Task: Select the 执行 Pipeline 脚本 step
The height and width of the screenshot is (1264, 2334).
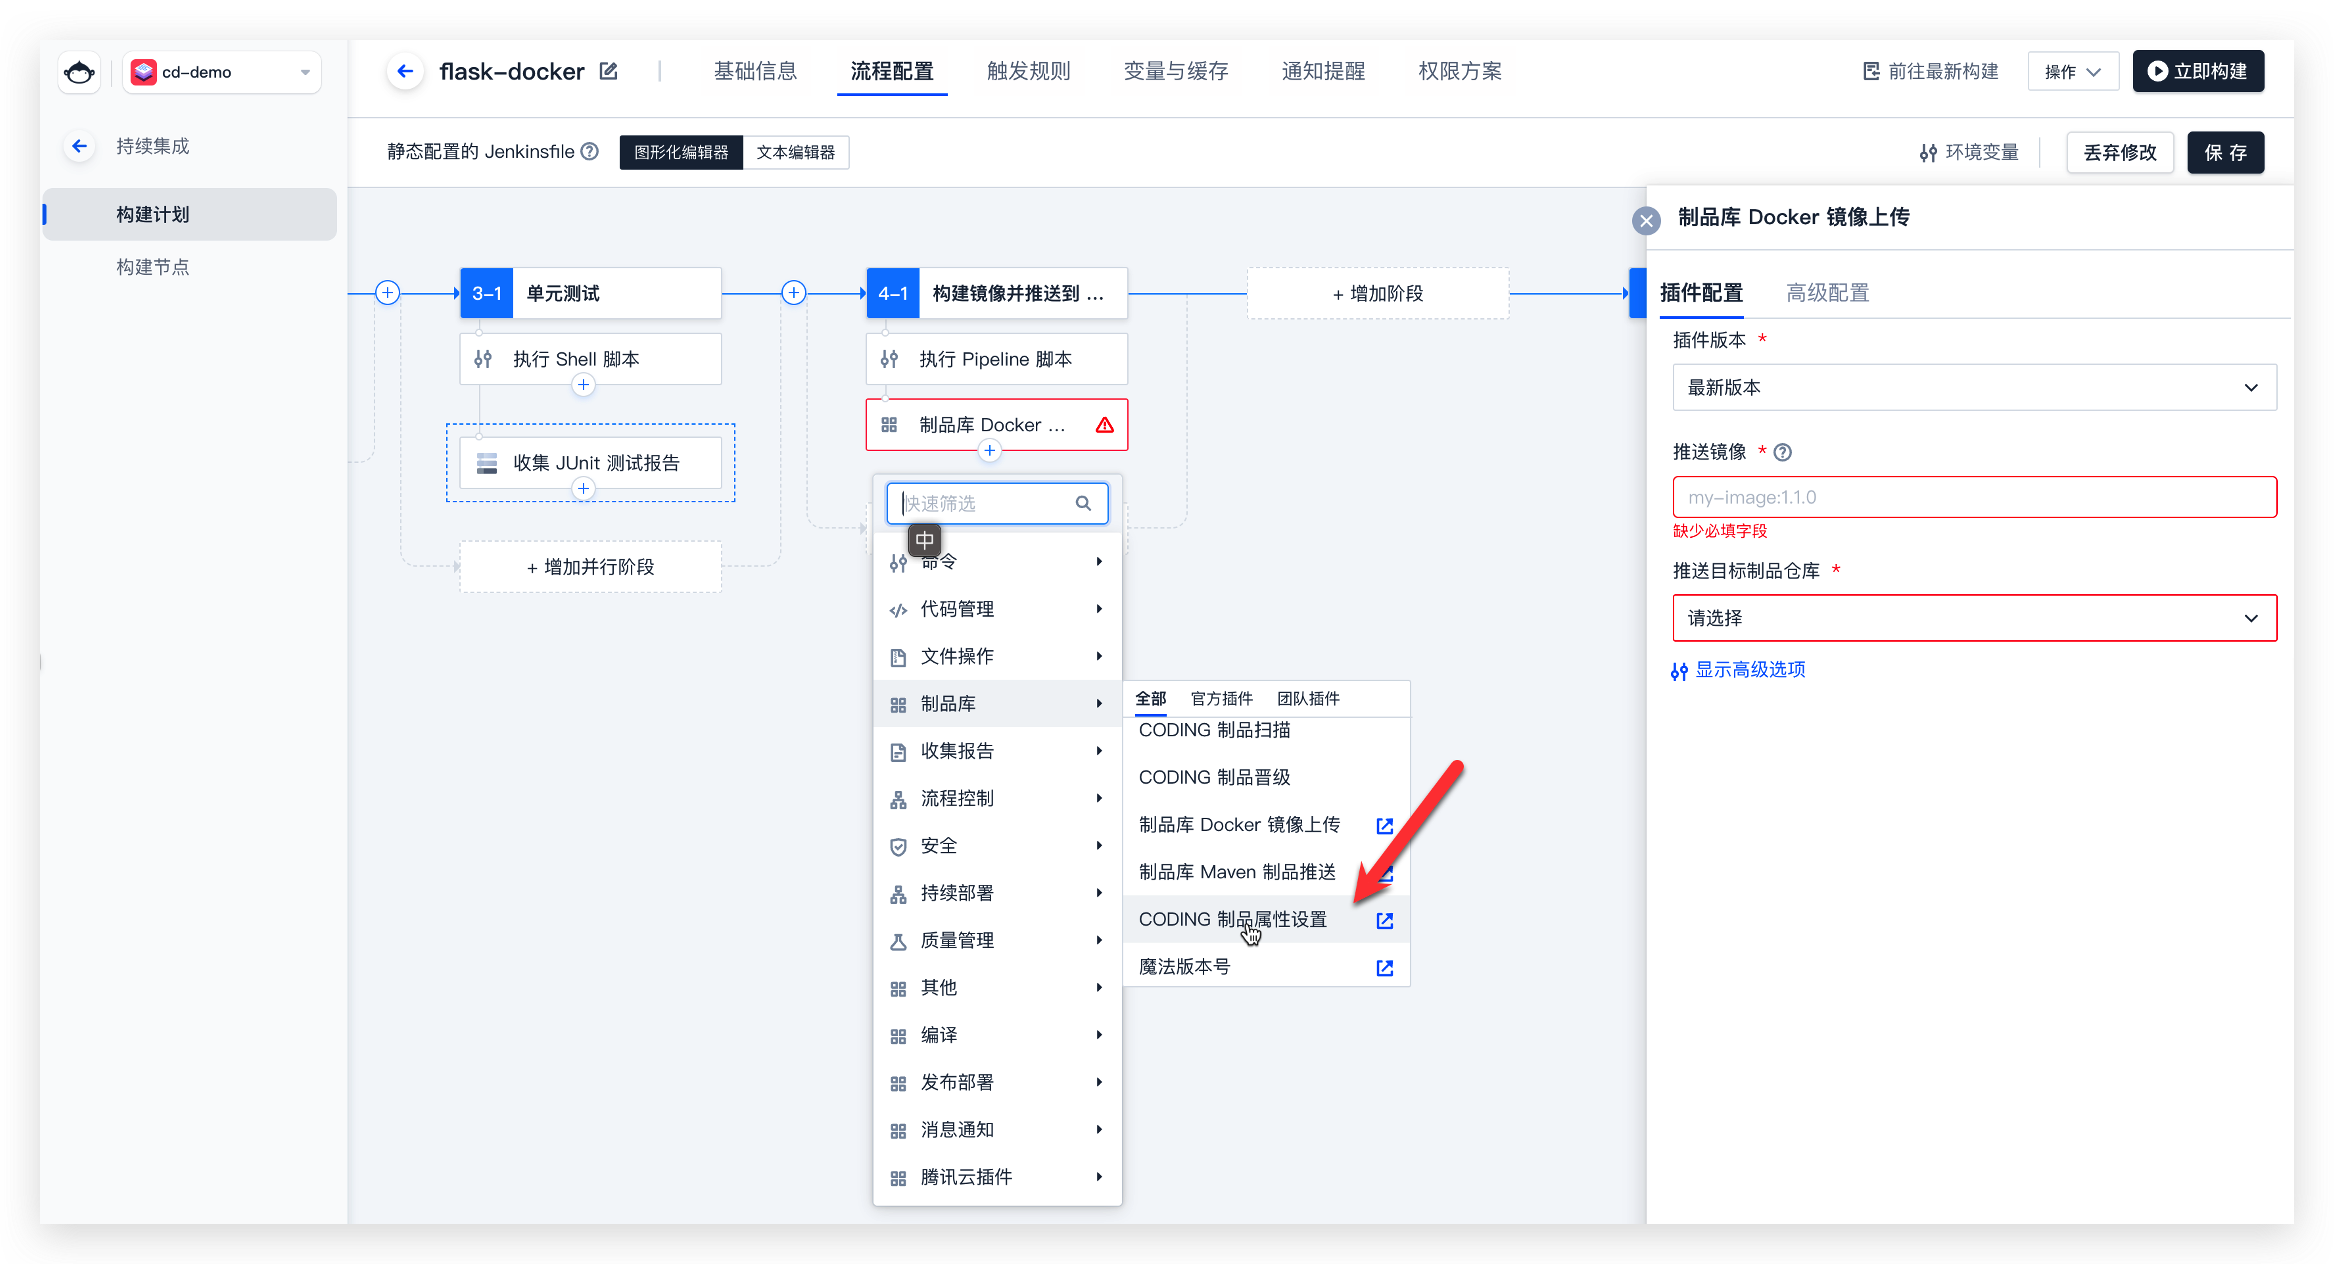Action: (997, 359)
